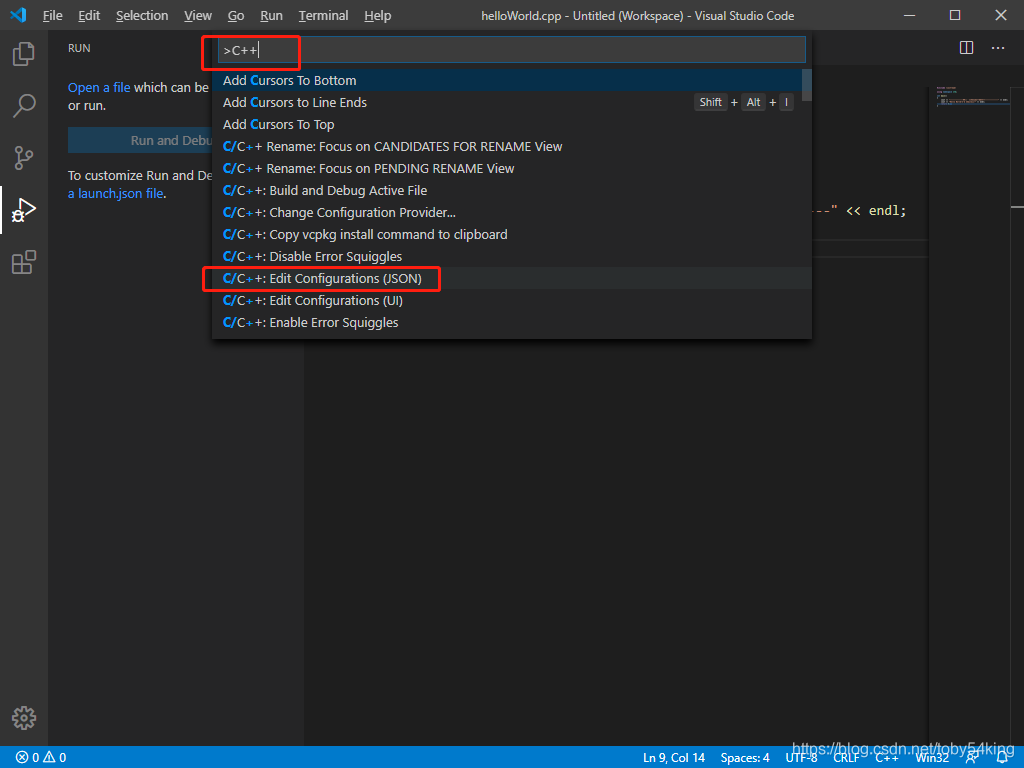
Task: Open the Help menu
Action: point(377,15)
